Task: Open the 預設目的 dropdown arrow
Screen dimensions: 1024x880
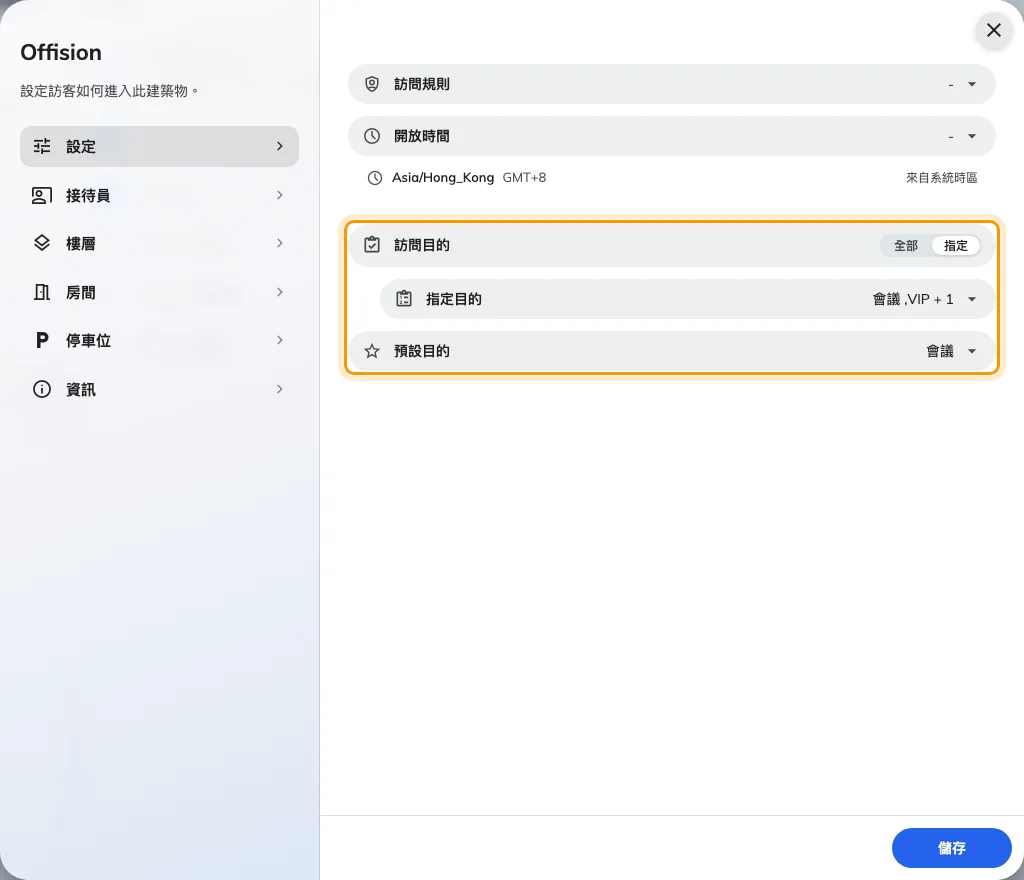Action: pos(972,351)
